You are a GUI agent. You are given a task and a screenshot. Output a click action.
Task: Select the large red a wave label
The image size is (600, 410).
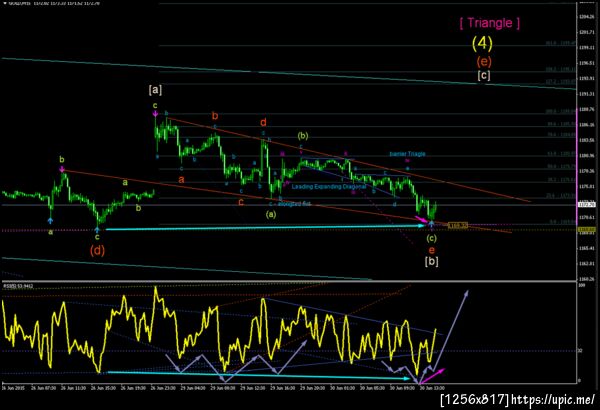coord(181,179)
